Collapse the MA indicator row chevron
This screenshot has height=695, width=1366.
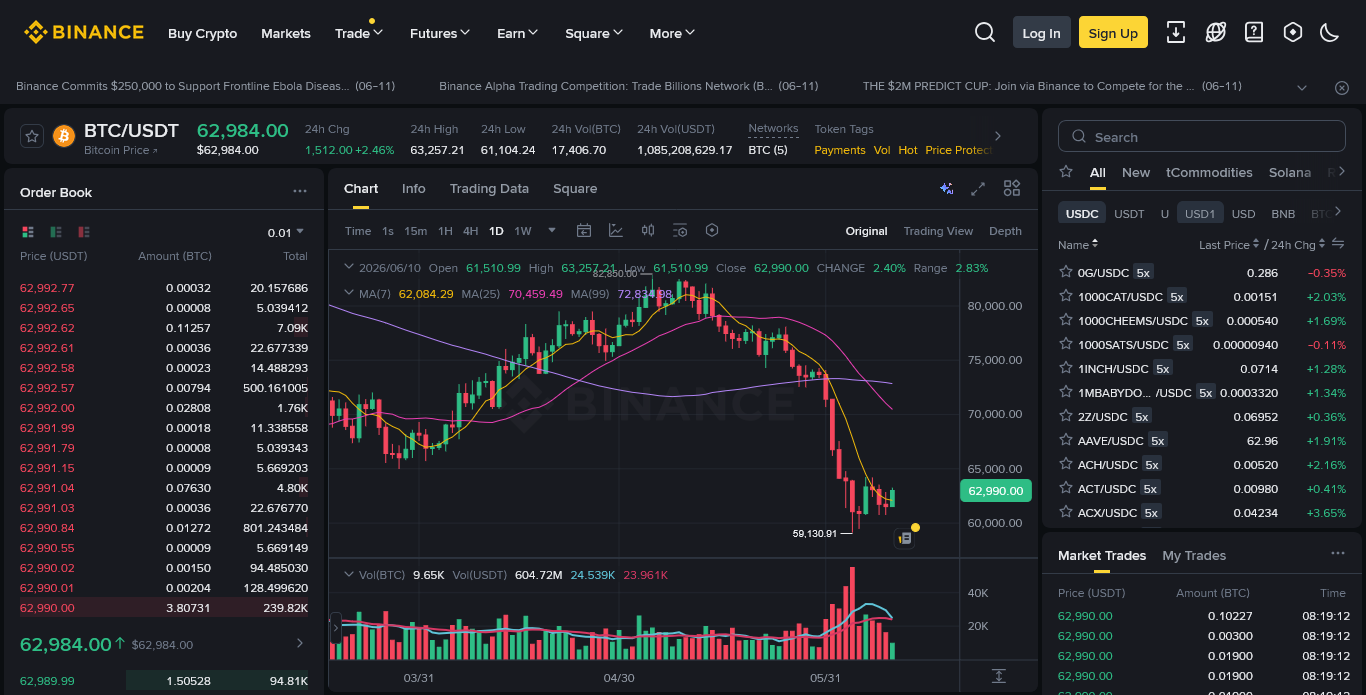pyautogui.click(x=349, y=293)
